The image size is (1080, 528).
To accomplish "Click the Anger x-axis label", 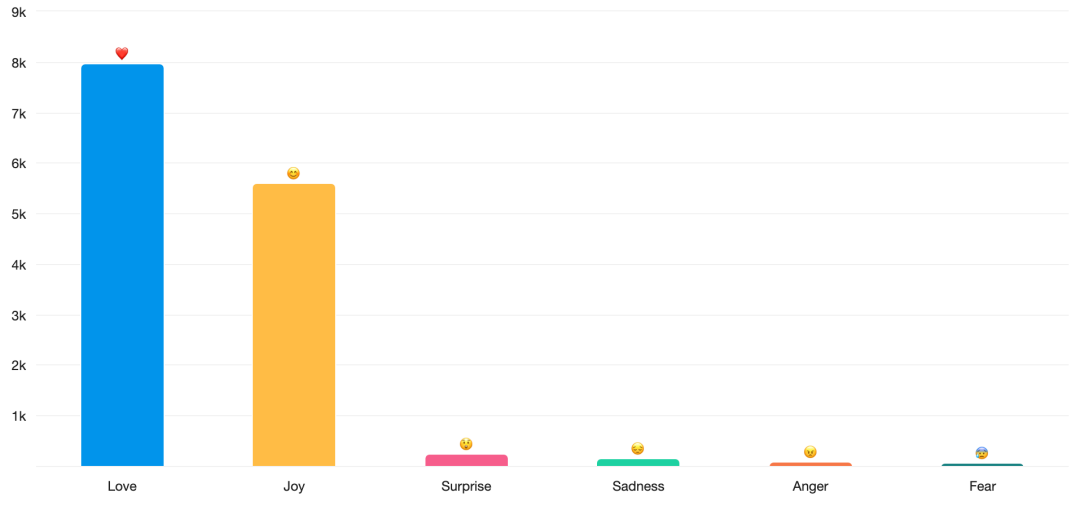I will pyautogui.click(x=810, y=487).
